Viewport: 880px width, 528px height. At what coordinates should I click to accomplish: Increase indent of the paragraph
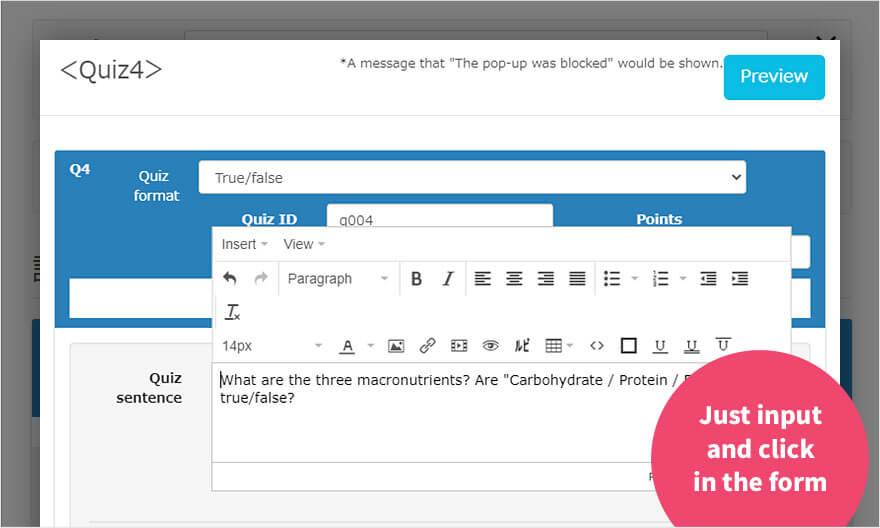pyautogui.click(x=740, y=279)
